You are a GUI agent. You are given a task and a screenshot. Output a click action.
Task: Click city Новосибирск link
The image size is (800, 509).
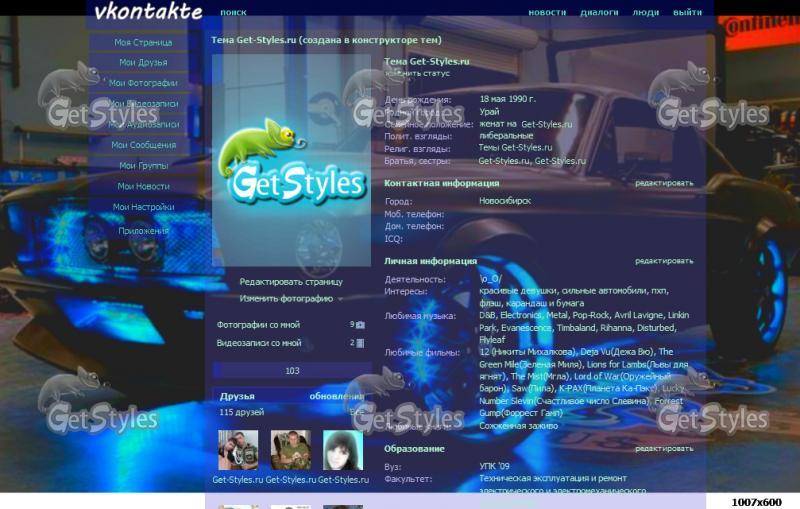505,201
